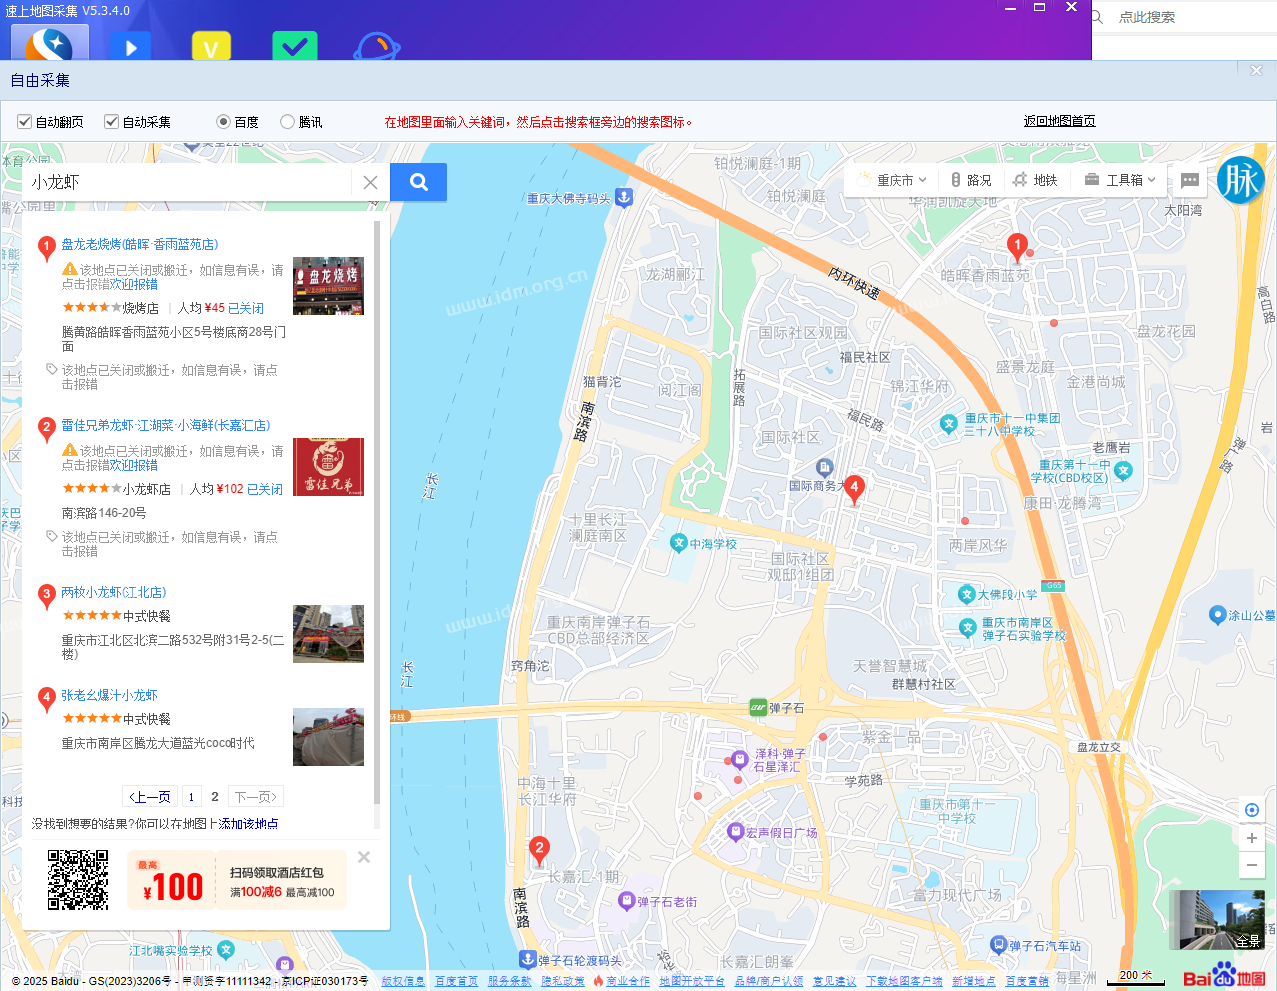Close the hotel red-packet ad banner

click(x=364, y=857)
